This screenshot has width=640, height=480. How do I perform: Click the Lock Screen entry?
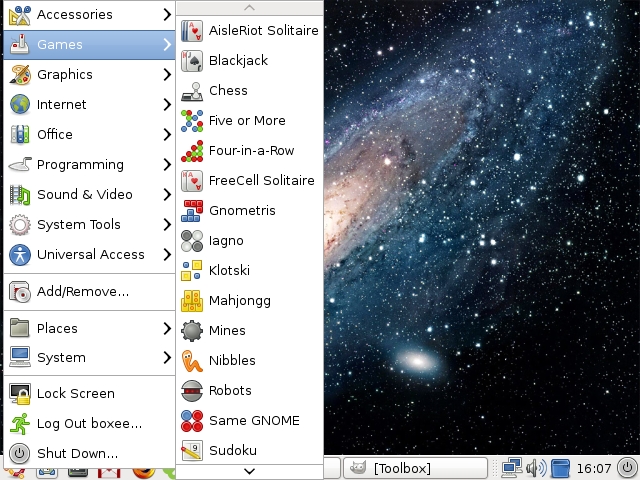tap(89, 393)
